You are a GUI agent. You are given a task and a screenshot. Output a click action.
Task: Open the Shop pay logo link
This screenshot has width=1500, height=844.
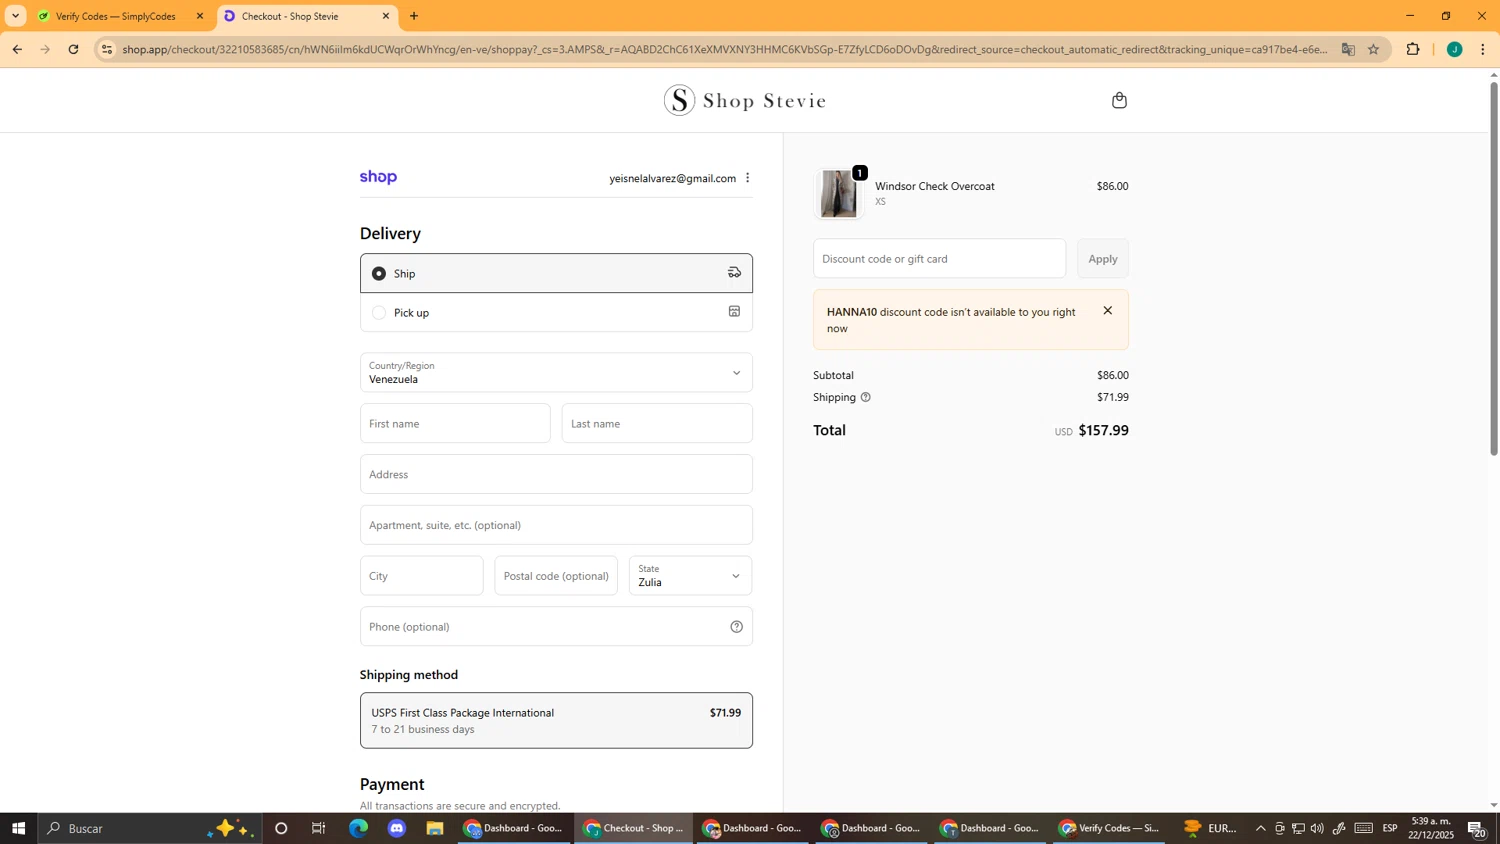pos(378,177)
